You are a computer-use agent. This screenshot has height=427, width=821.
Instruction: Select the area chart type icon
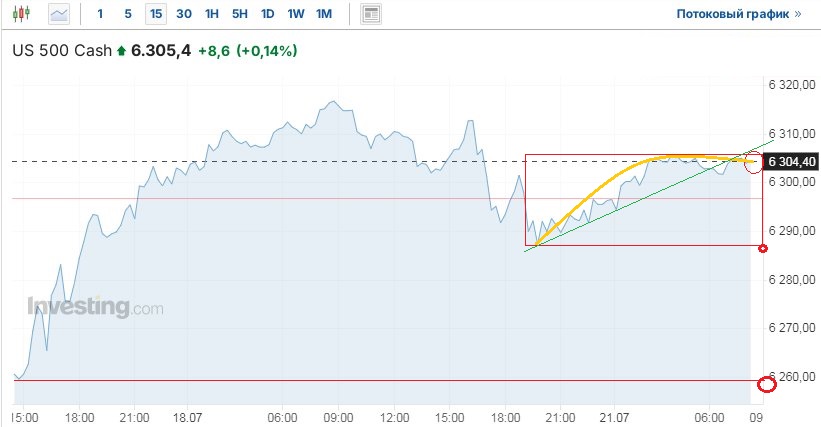pyautogui.click(x=60, y=14)
